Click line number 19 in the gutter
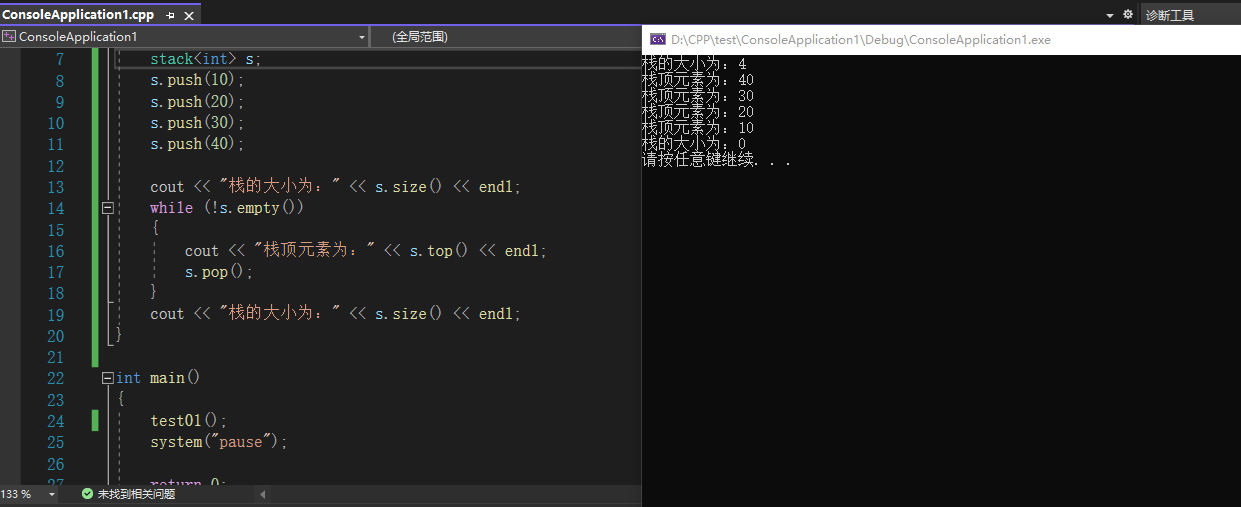 [x=55, y=314]
